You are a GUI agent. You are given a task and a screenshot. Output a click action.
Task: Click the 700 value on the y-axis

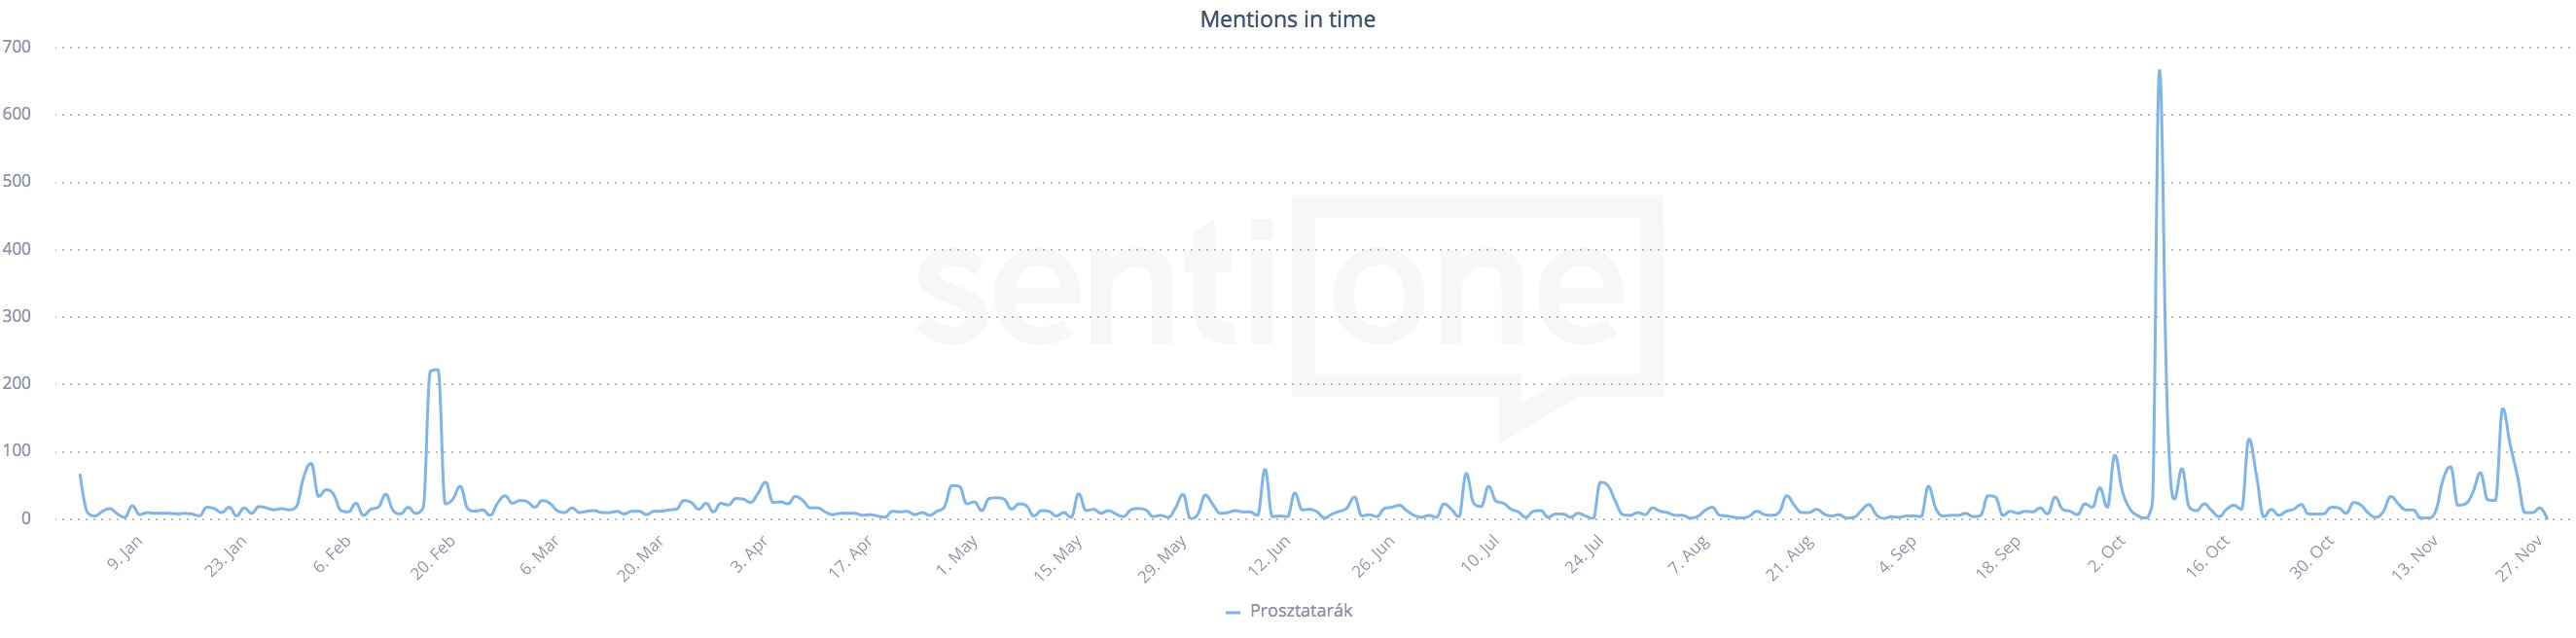[x=17, y=47]
